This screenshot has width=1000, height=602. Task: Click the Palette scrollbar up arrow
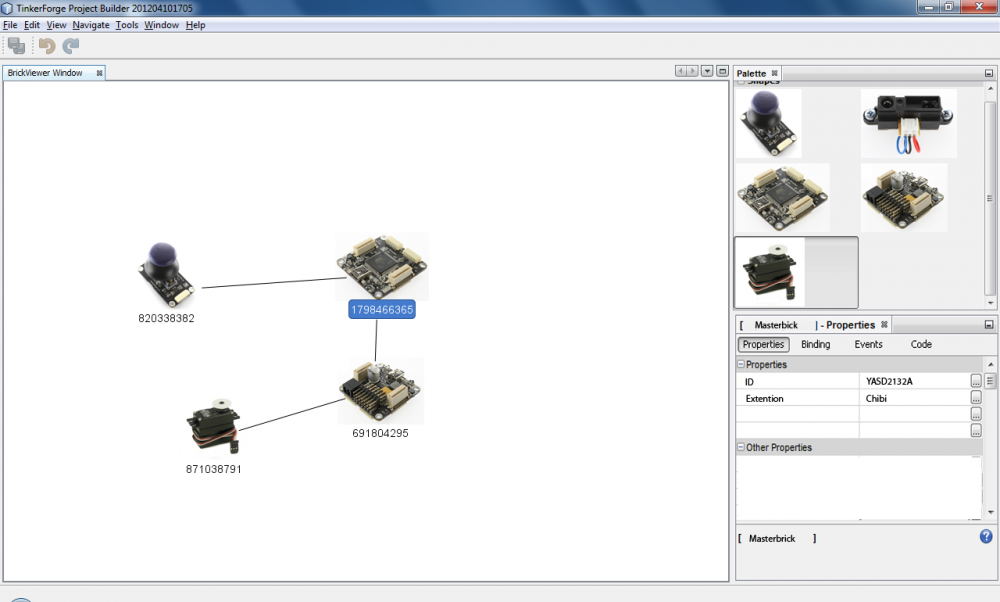click(x=990, y=88)
